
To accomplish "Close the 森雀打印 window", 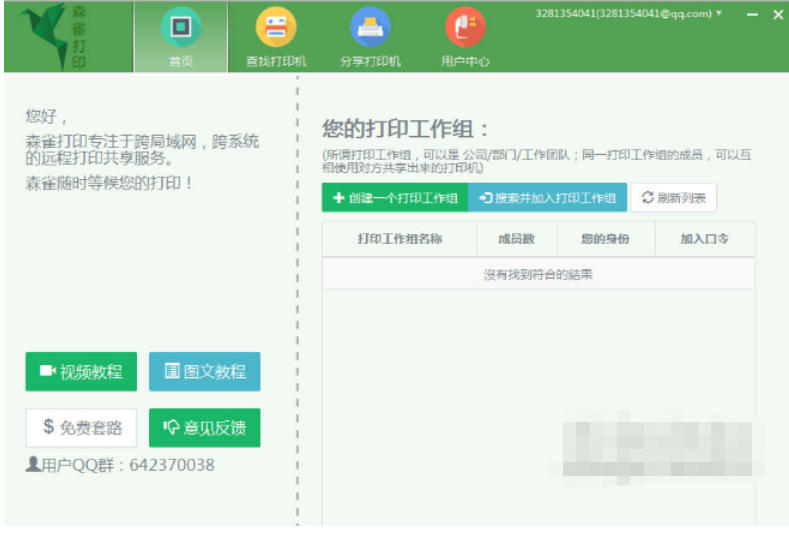I will point(778,14).
